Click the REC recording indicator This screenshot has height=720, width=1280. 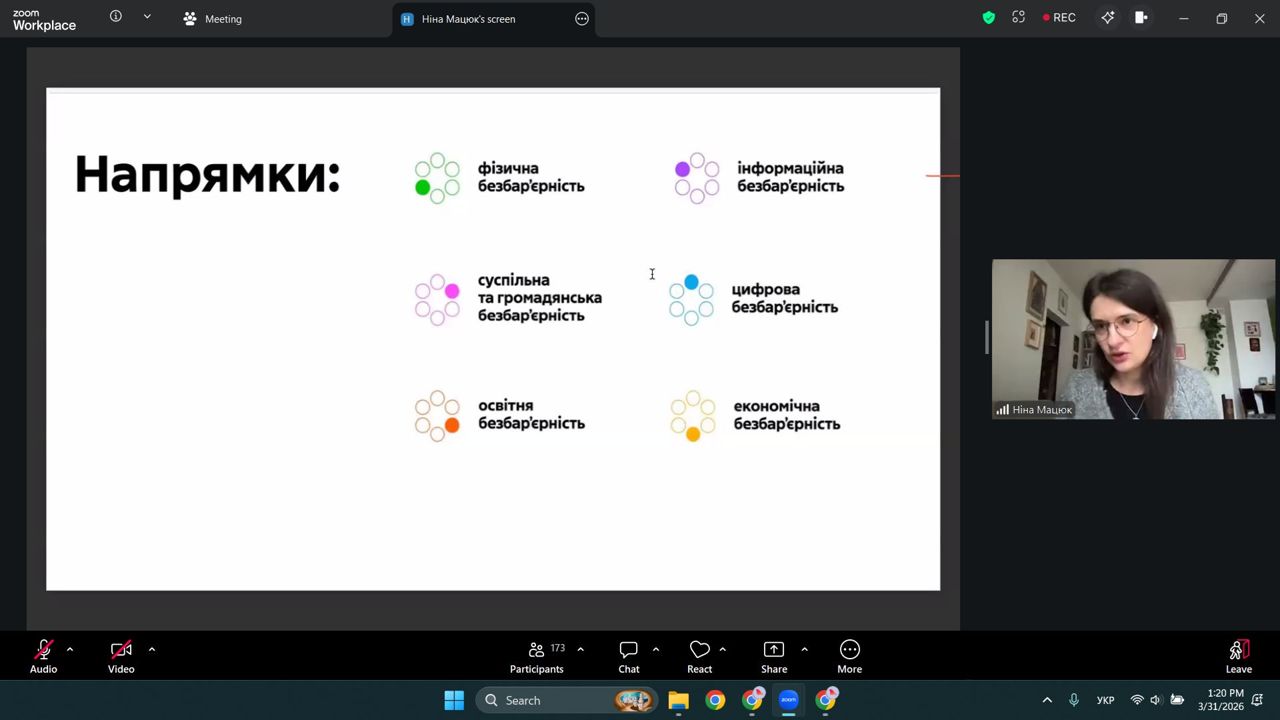1059,18
